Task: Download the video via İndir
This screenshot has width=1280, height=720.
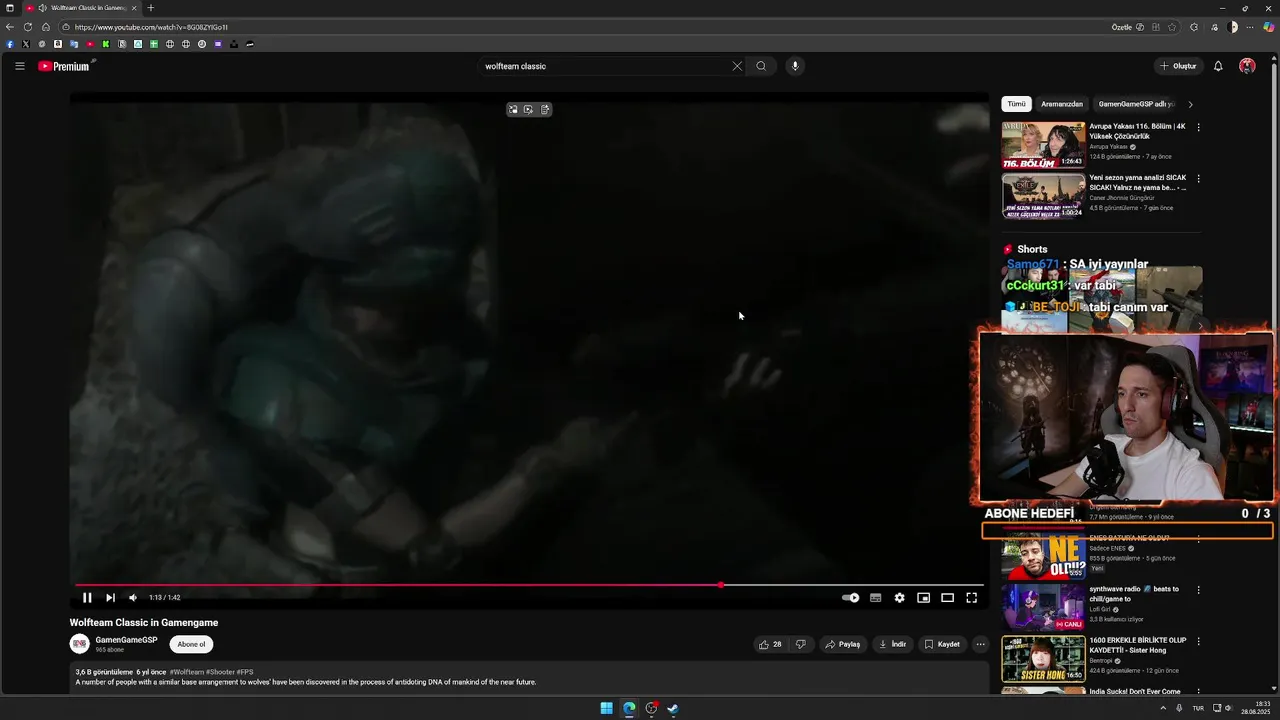Action: tap(892, 644)
